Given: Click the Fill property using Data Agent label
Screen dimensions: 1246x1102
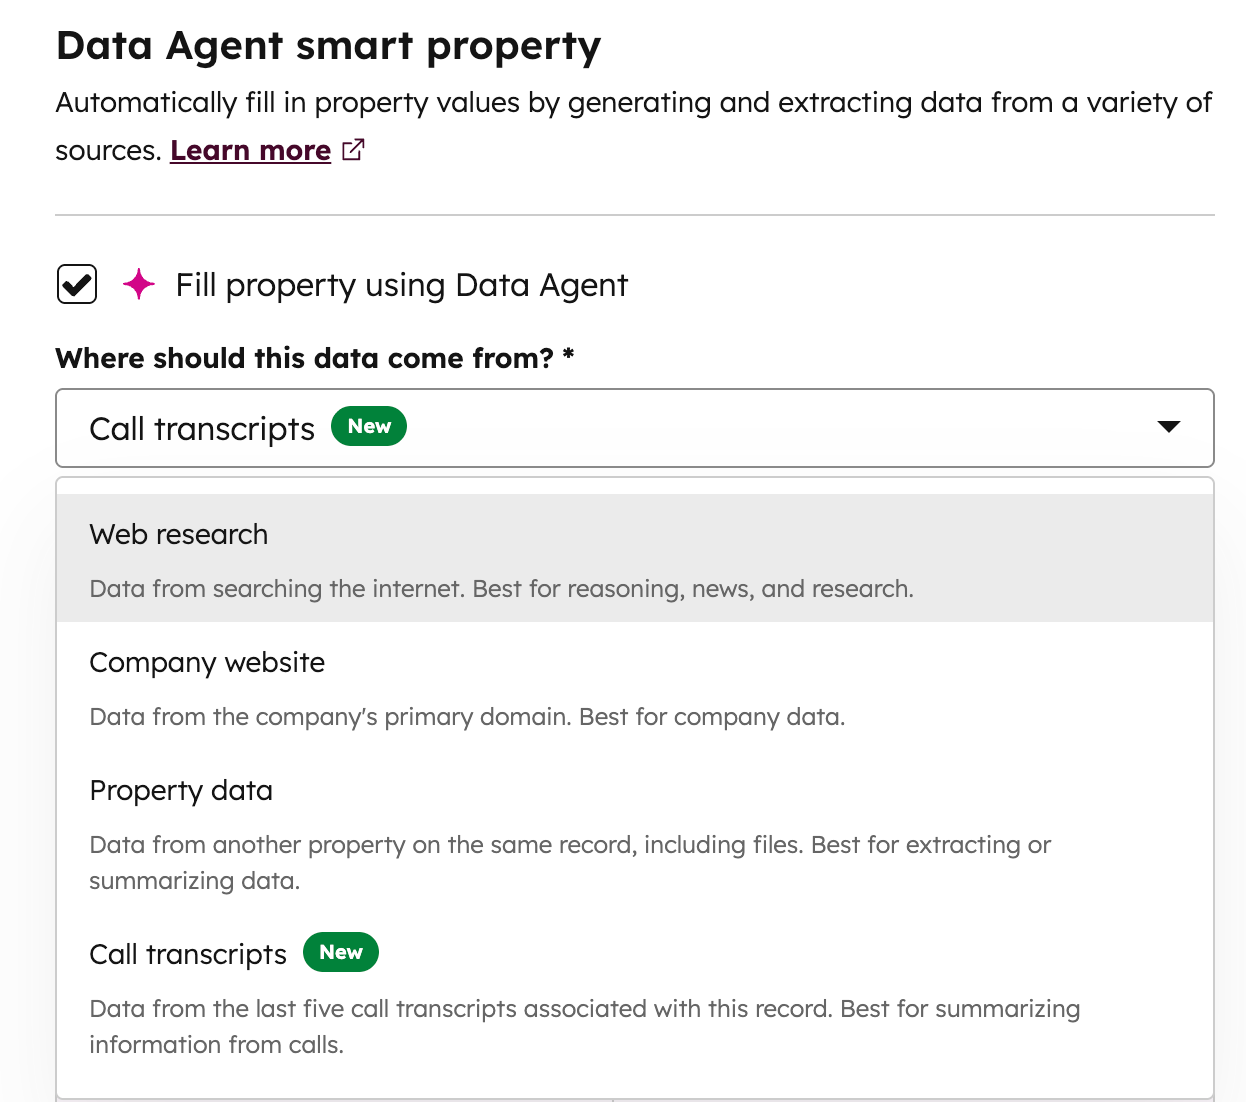Looking at the screenshot, I should click(401, 285).
